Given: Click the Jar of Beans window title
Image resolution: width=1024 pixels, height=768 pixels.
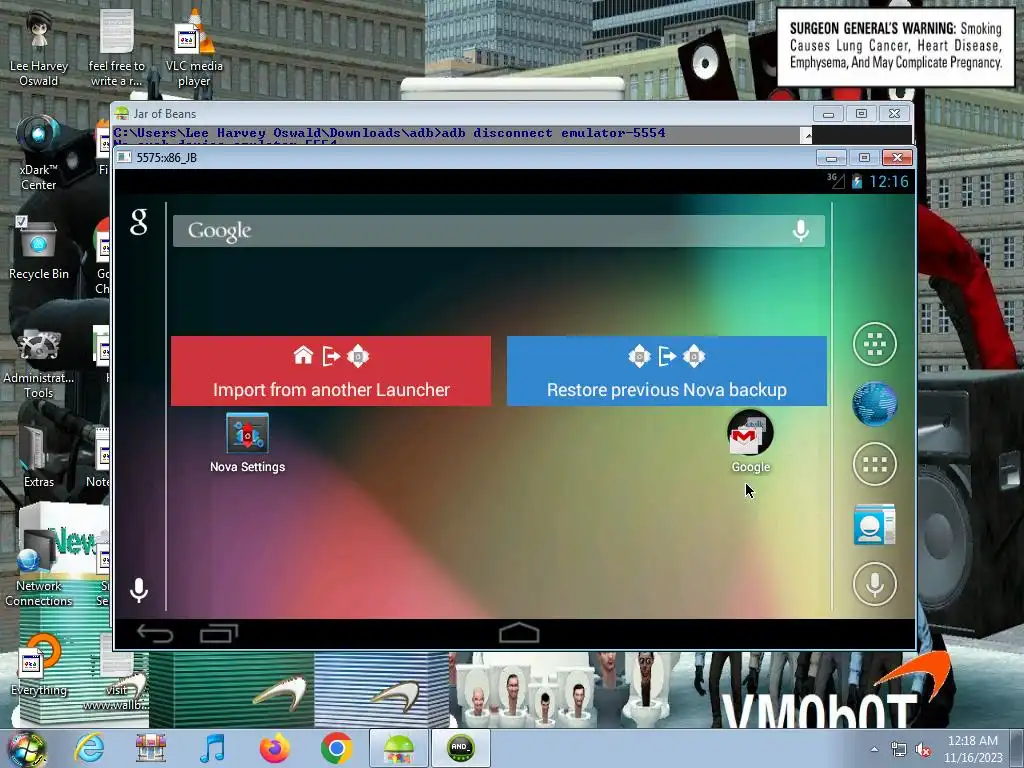Looking at the screenshot, I should tap(165, 114).
